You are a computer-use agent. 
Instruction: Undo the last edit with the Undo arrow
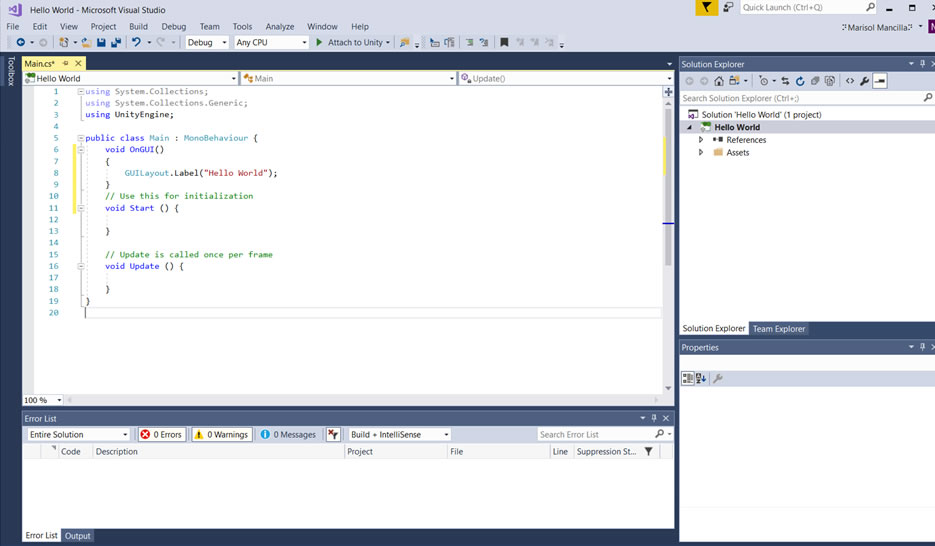tap(136, 42)
